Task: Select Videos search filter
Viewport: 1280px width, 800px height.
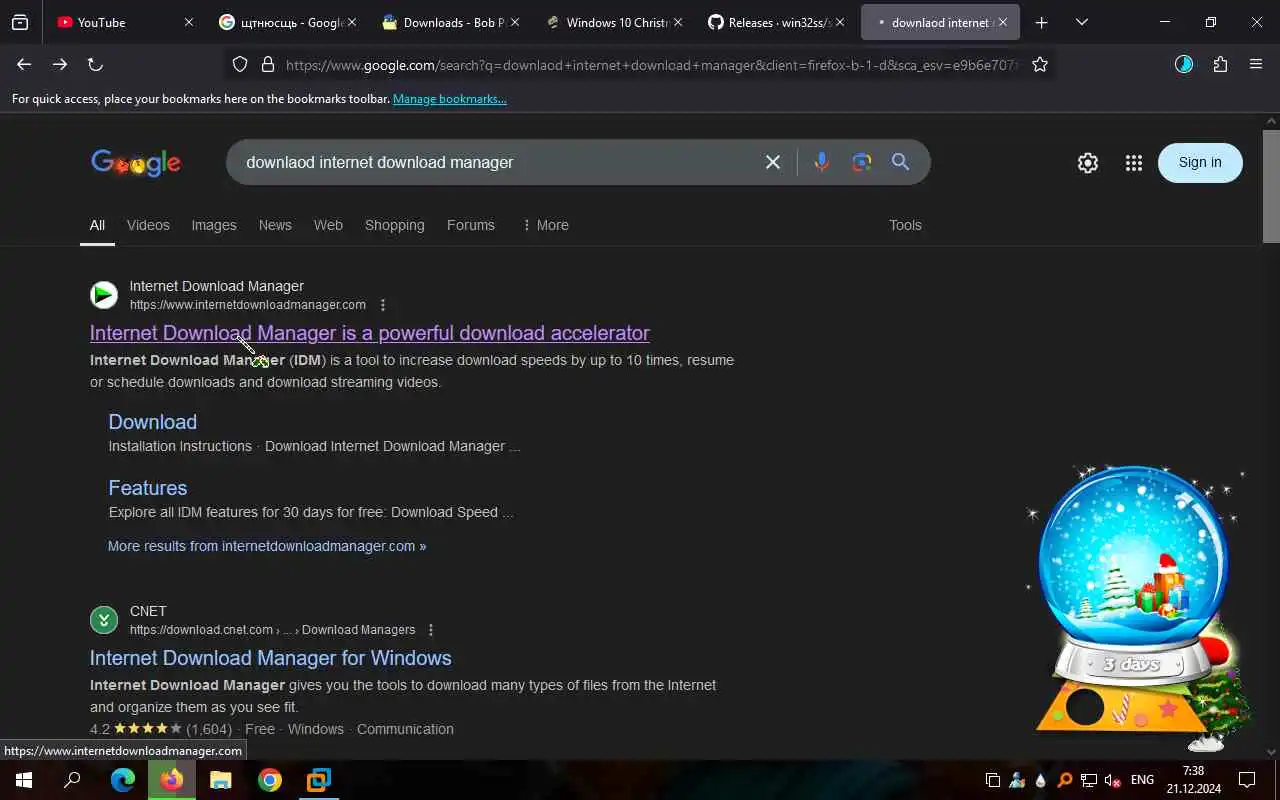Action: pyautogui.click(x=148, y=225)
